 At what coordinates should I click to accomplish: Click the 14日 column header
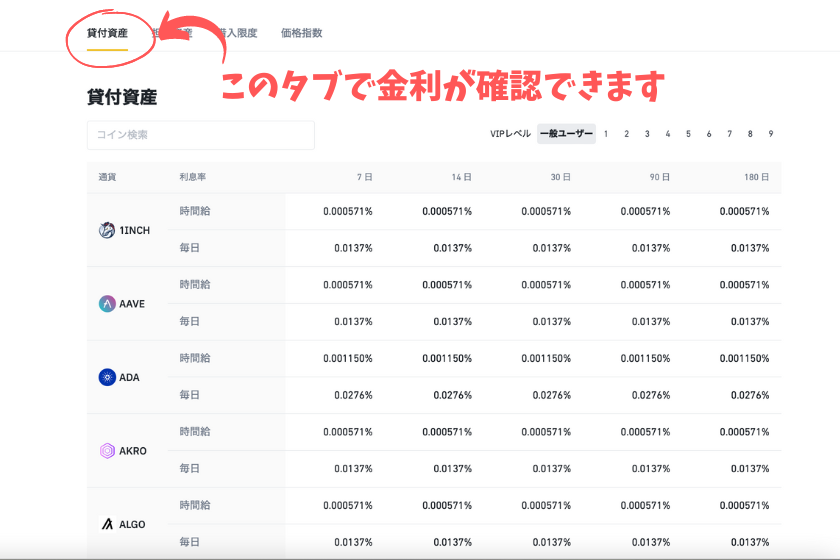coord(461,177)
